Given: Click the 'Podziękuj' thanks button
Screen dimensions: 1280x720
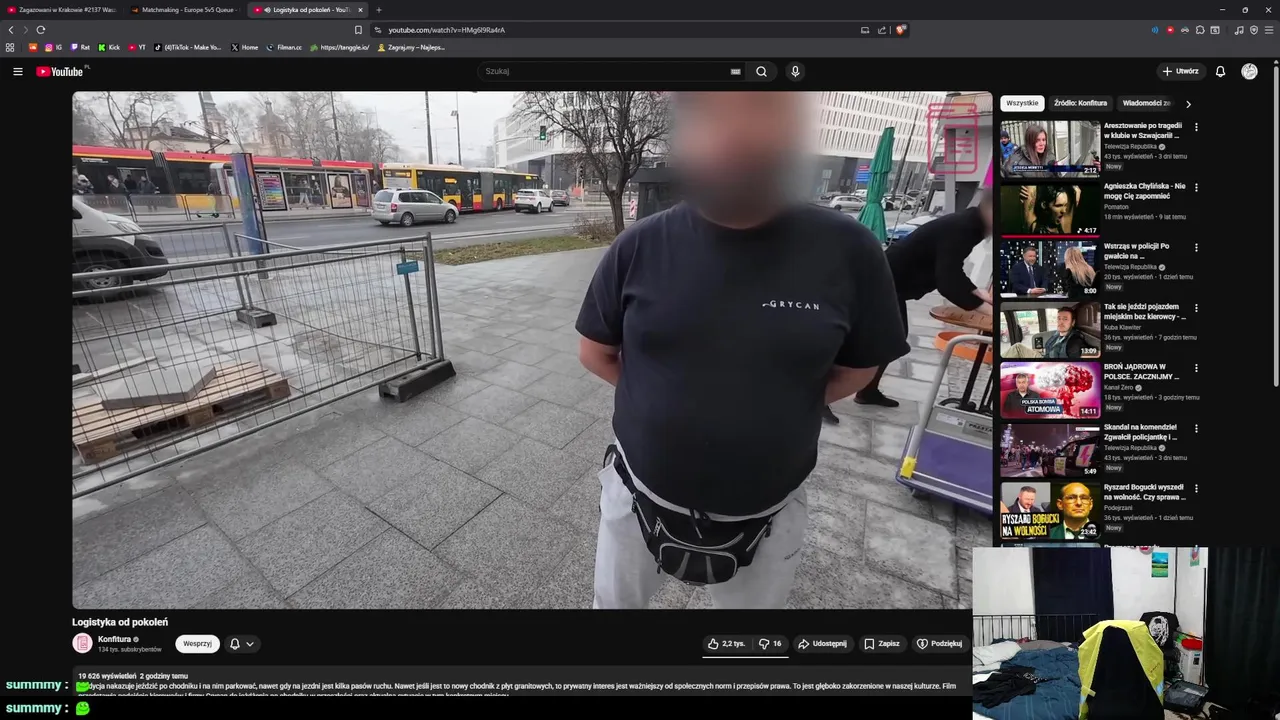Looking at the screenshot, I should (939, 644).
